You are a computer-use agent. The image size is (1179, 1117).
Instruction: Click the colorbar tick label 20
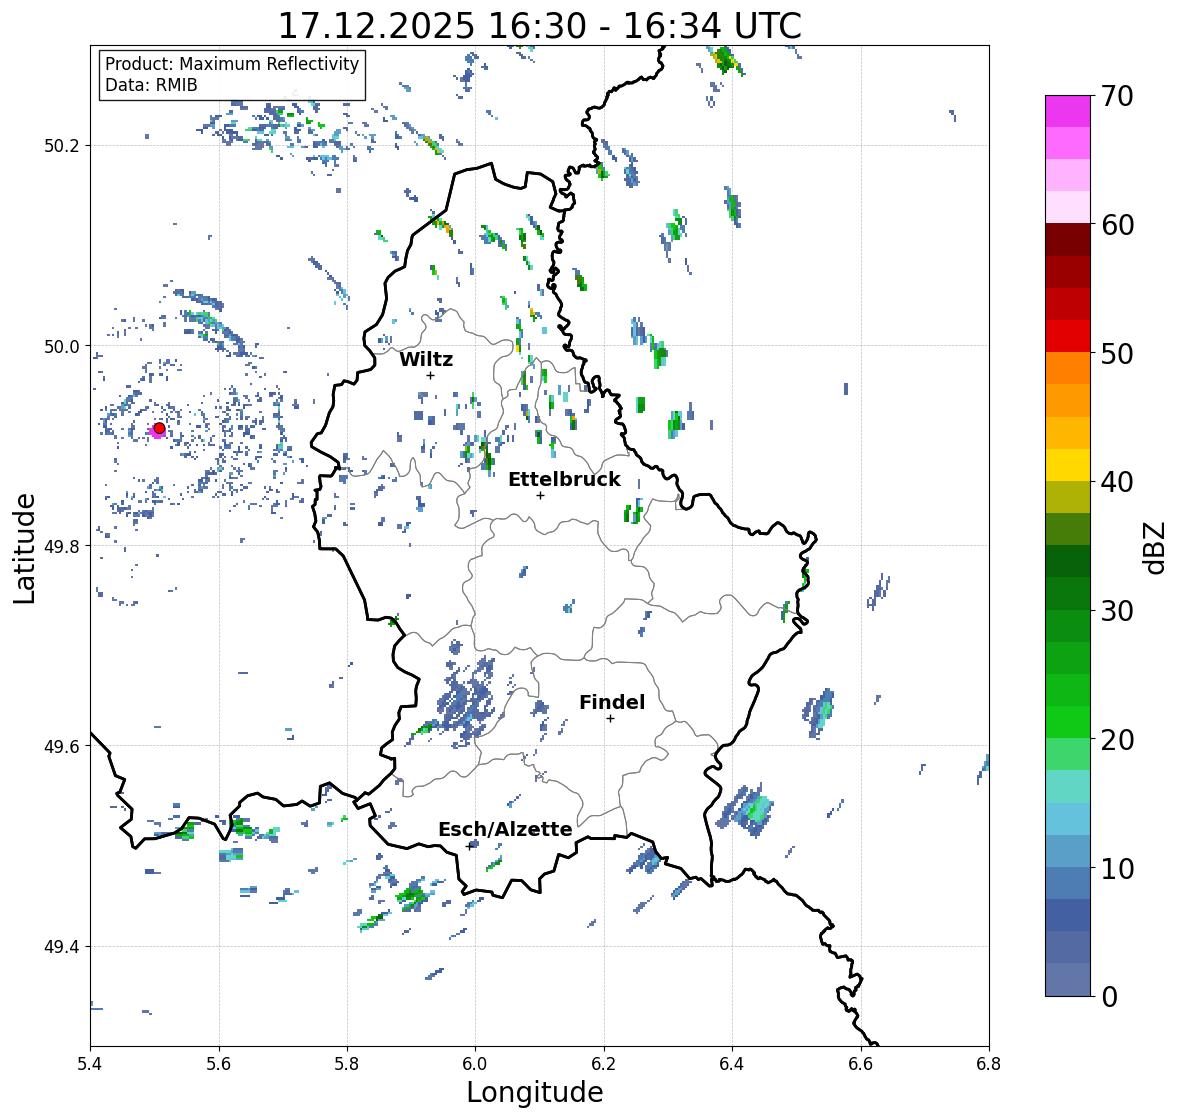(1117, 740)
